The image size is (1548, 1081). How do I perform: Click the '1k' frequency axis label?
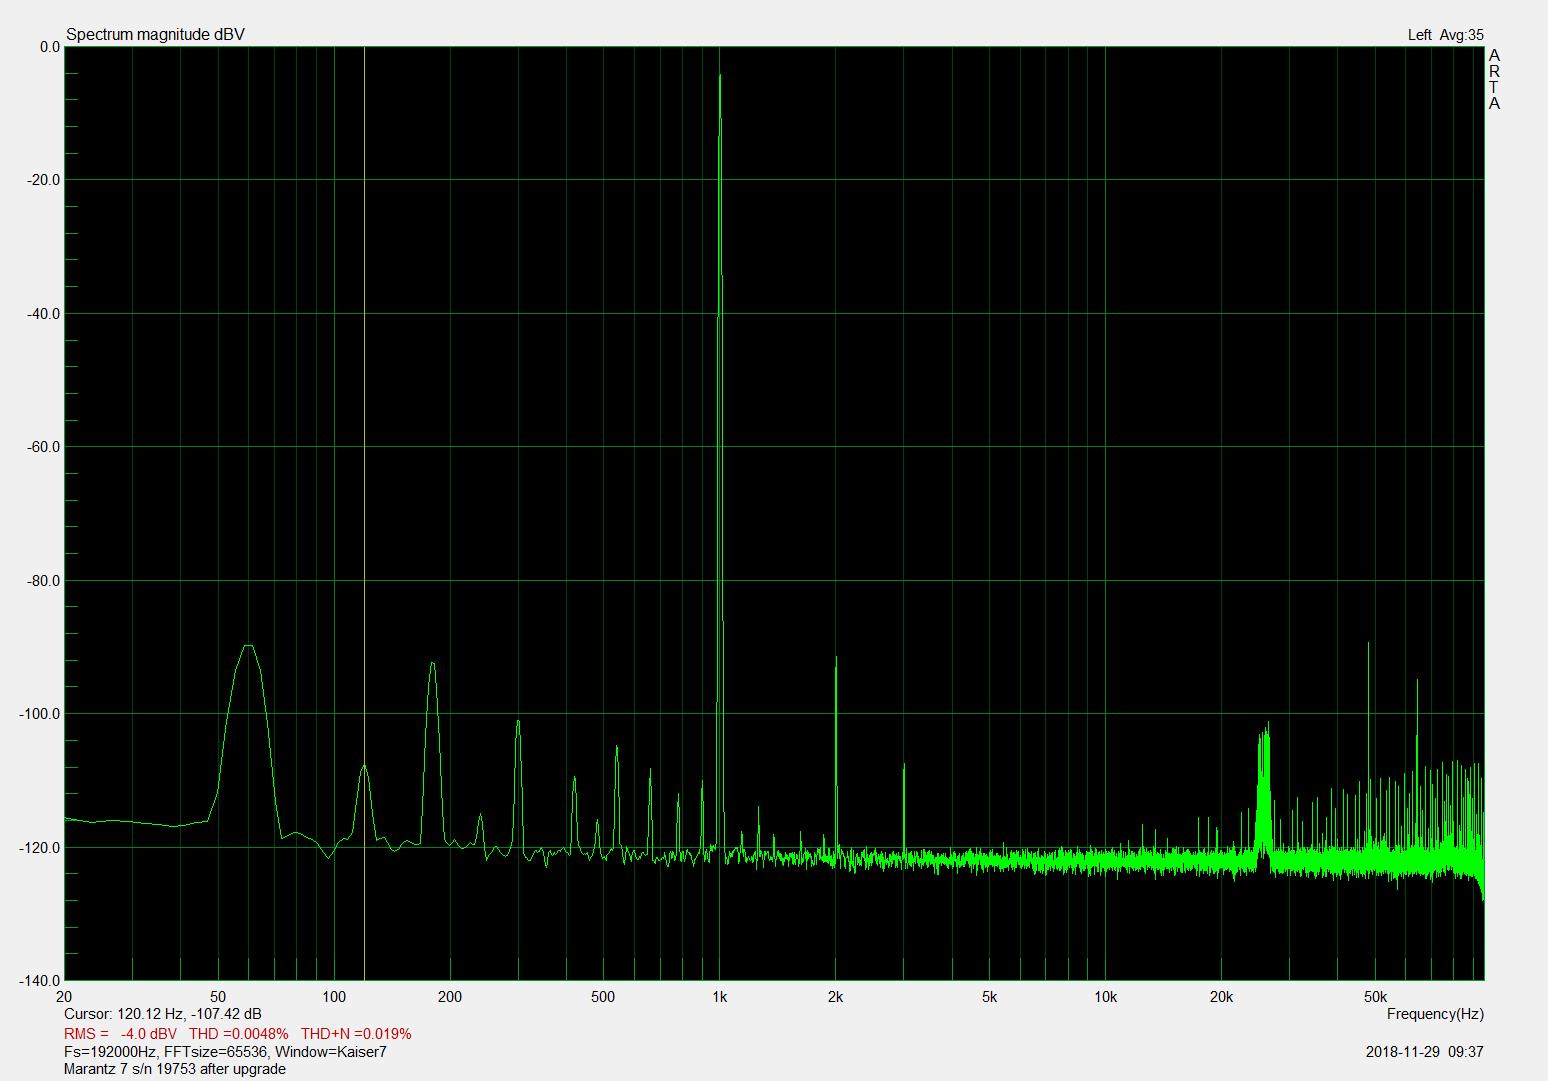(x=719, y=997)
